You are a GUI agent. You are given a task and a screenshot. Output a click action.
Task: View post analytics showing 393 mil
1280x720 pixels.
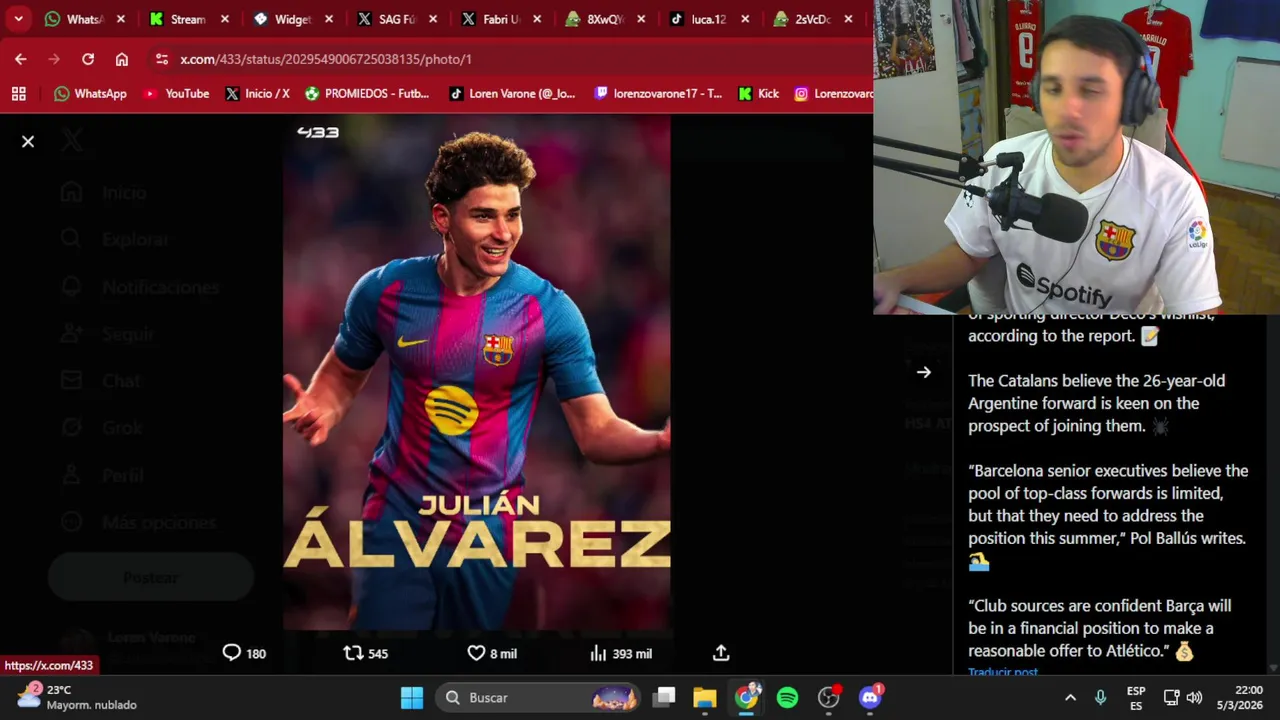620,653
